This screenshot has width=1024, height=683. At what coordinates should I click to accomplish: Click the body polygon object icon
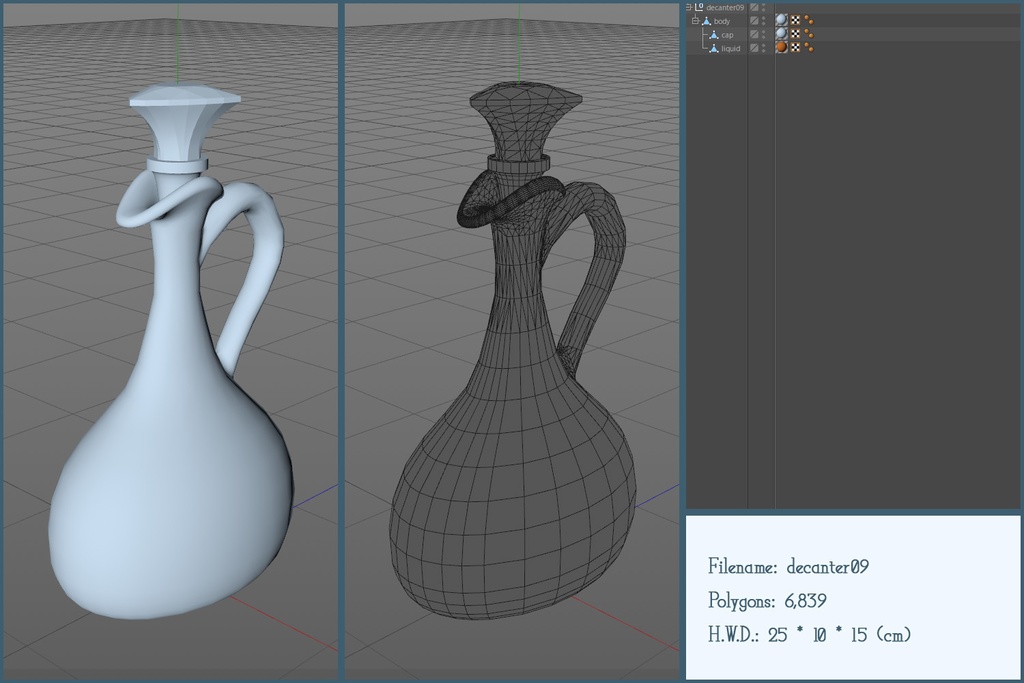click(x=706, y=21)
